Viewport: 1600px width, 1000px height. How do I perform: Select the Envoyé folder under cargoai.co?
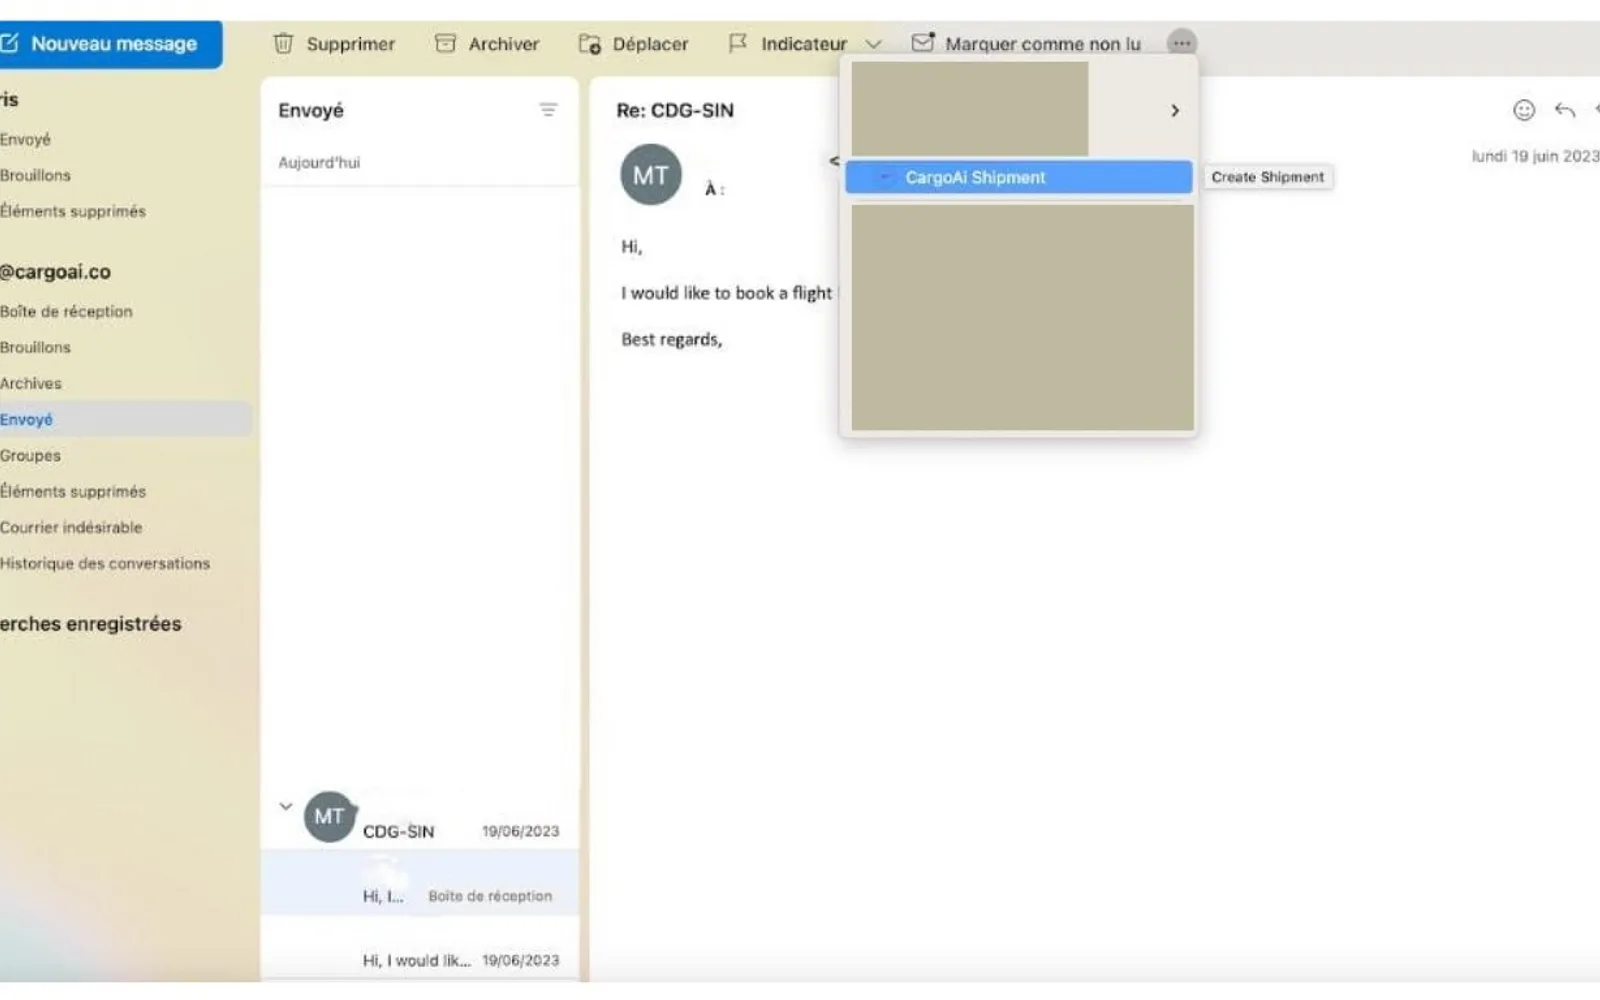(x=125, y=419)
